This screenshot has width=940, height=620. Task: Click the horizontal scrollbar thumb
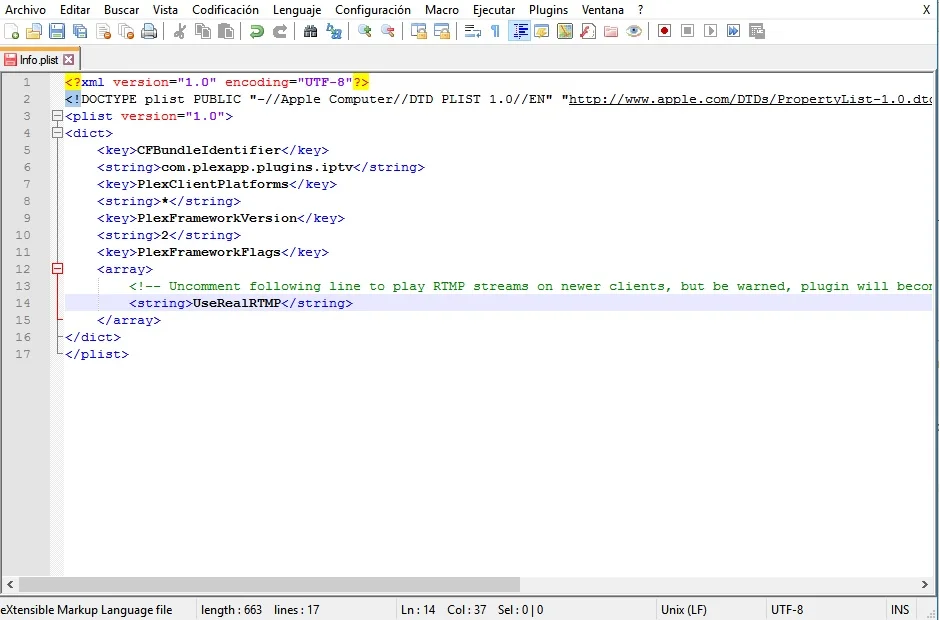click(x=270, y=584)
